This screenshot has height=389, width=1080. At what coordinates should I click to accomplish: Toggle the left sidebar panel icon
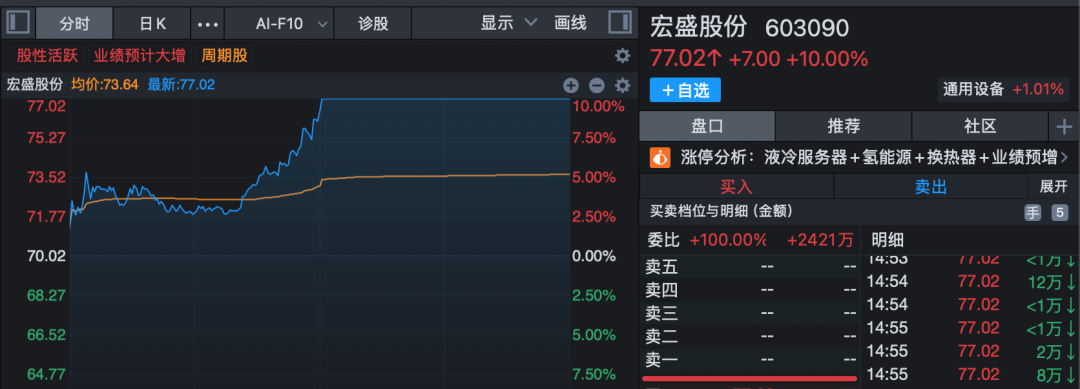coord(17,23)
